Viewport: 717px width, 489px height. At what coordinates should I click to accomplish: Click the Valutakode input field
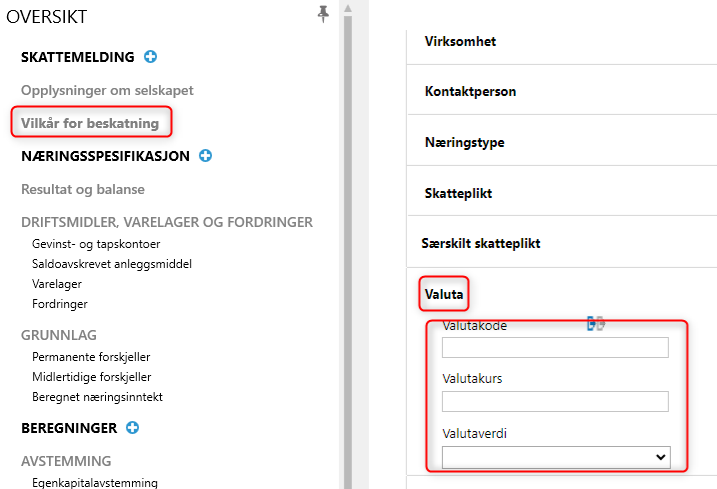[555, 348]
